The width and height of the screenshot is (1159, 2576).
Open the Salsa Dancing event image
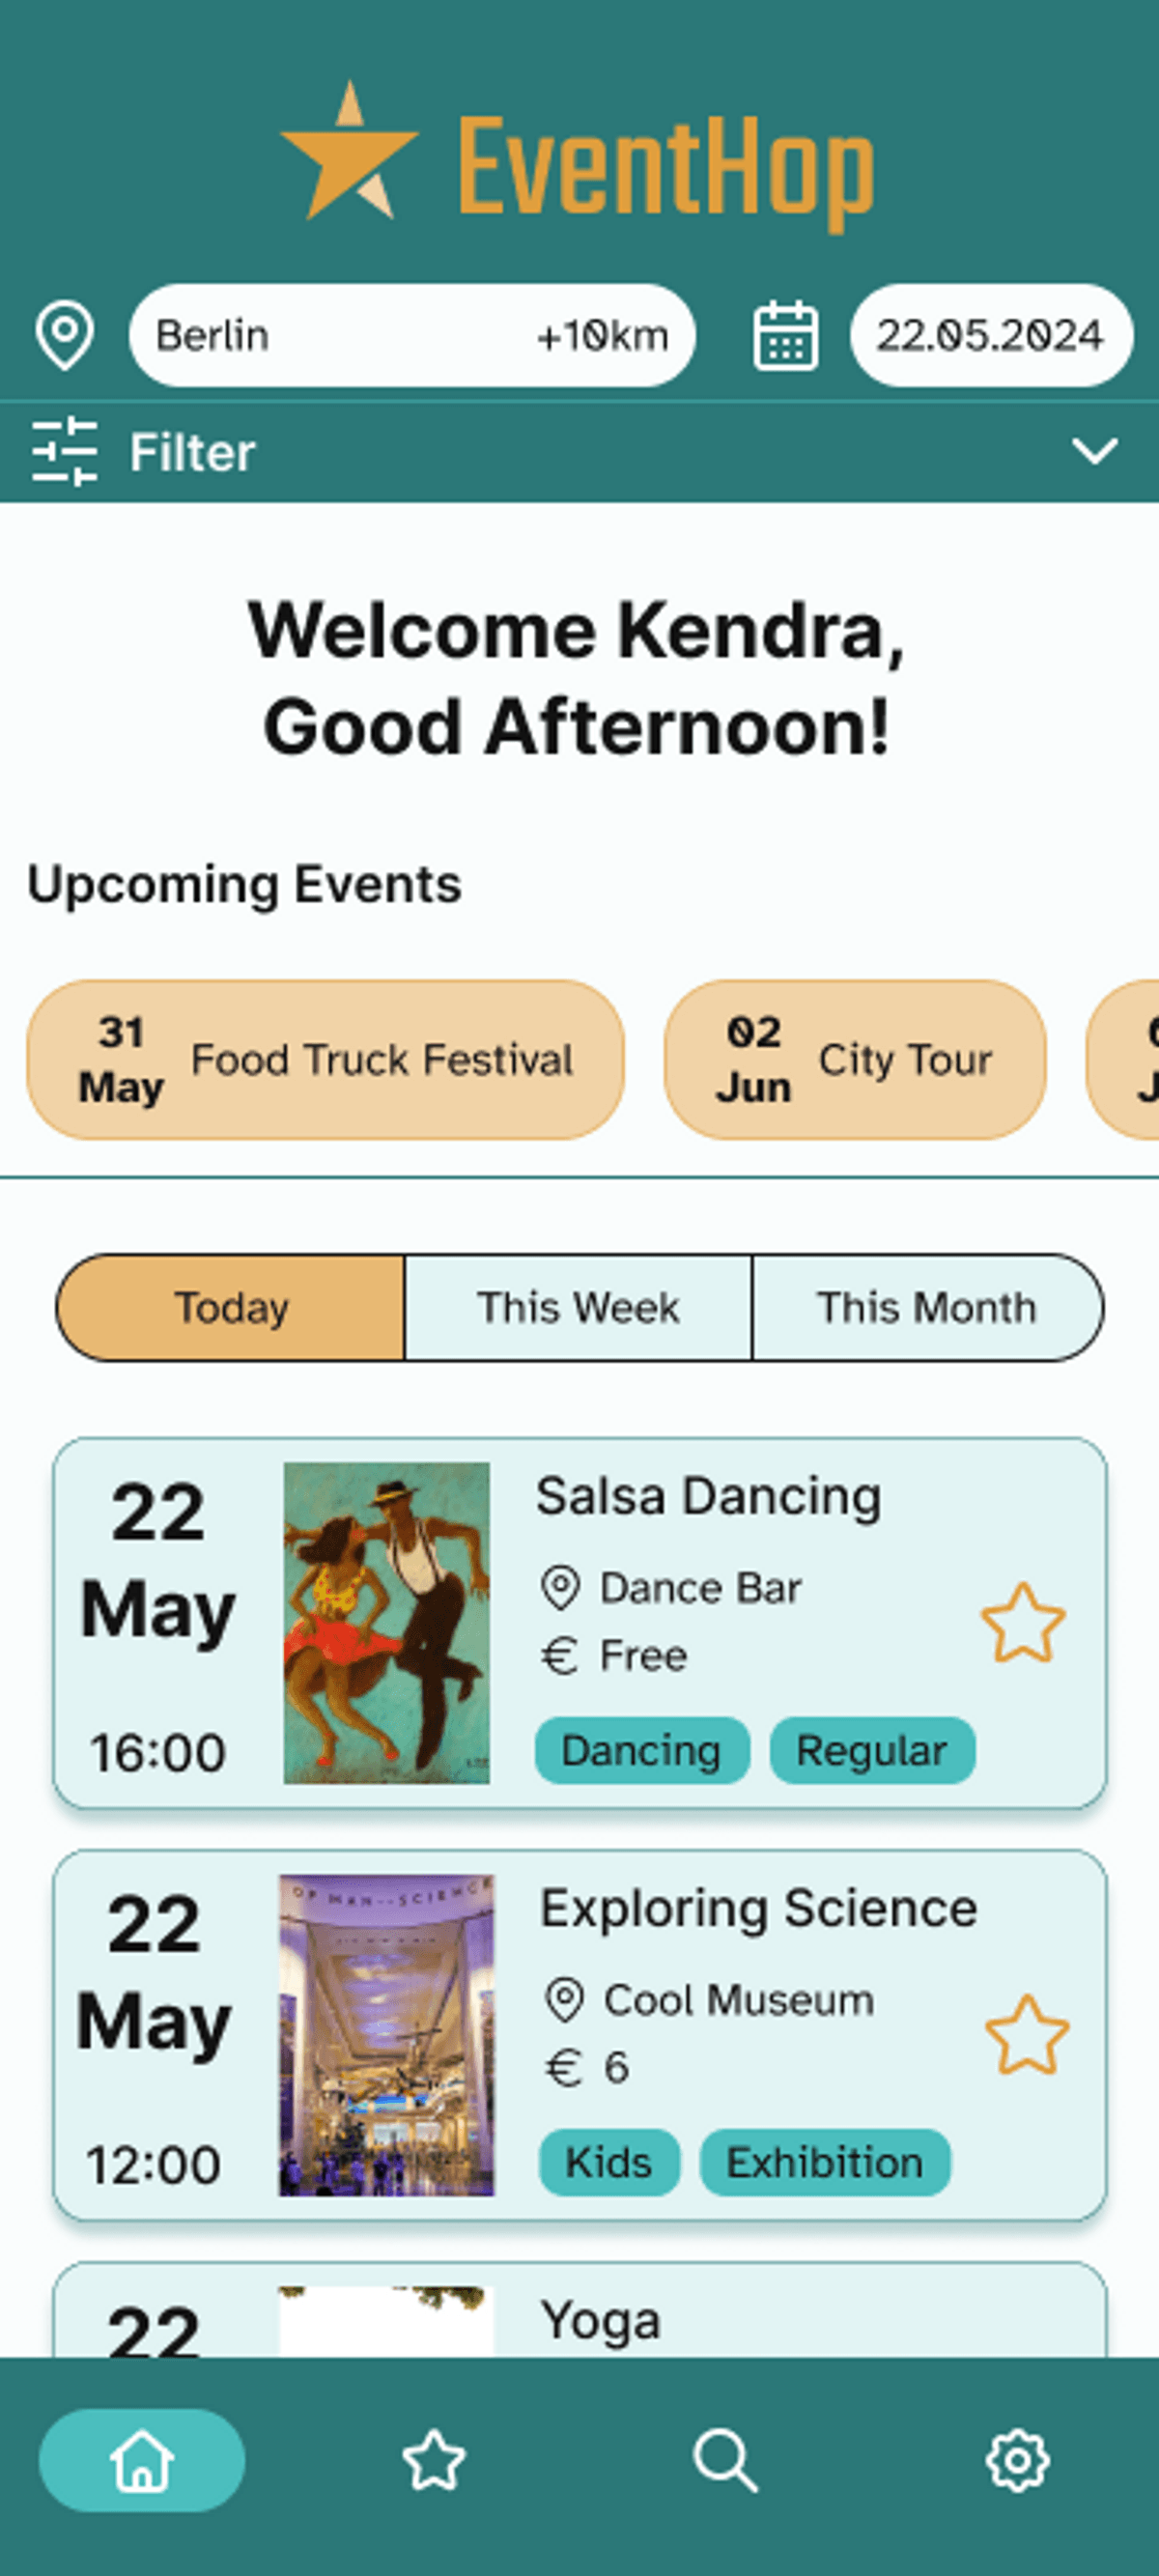click(387, 1623)
